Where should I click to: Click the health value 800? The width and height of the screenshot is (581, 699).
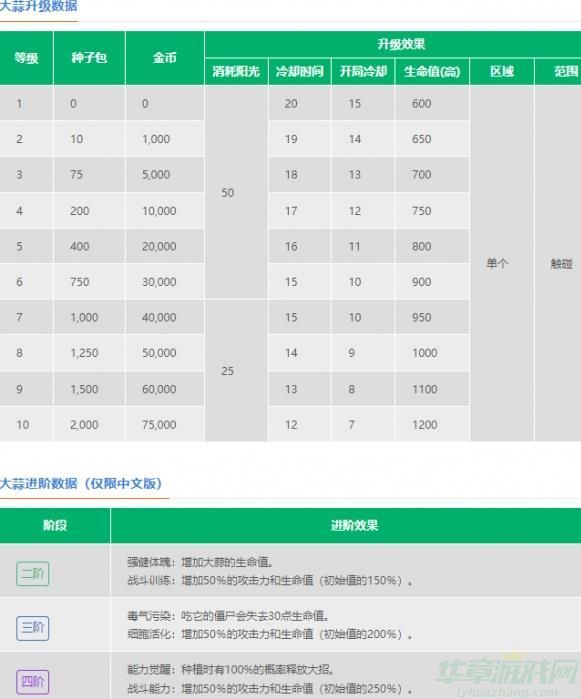pos(421,246)
